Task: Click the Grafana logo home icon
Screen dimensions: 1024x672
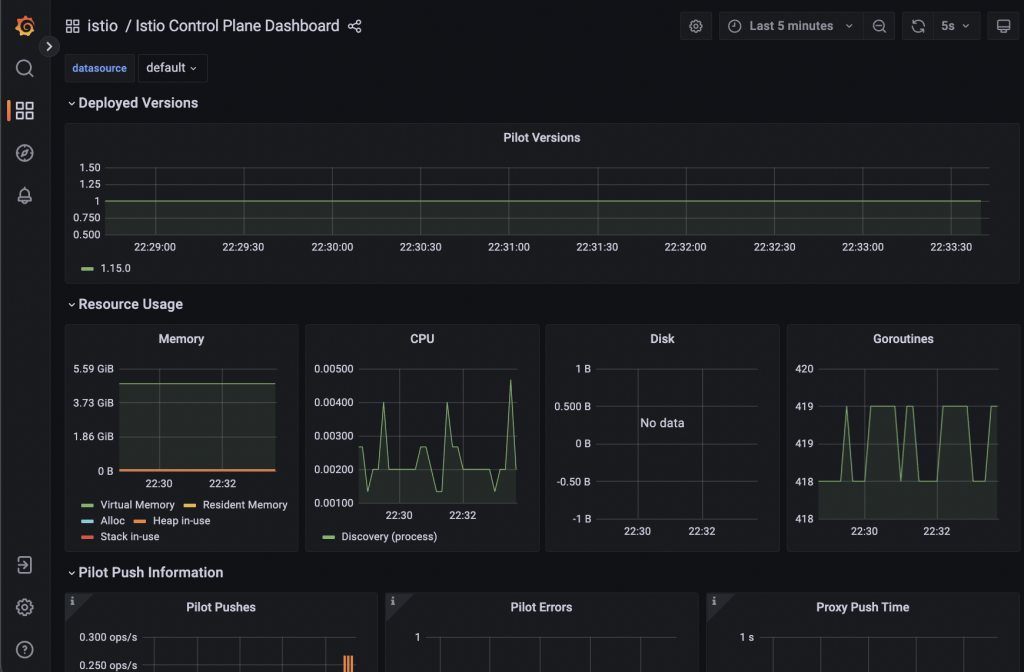Action: point(25,26)
